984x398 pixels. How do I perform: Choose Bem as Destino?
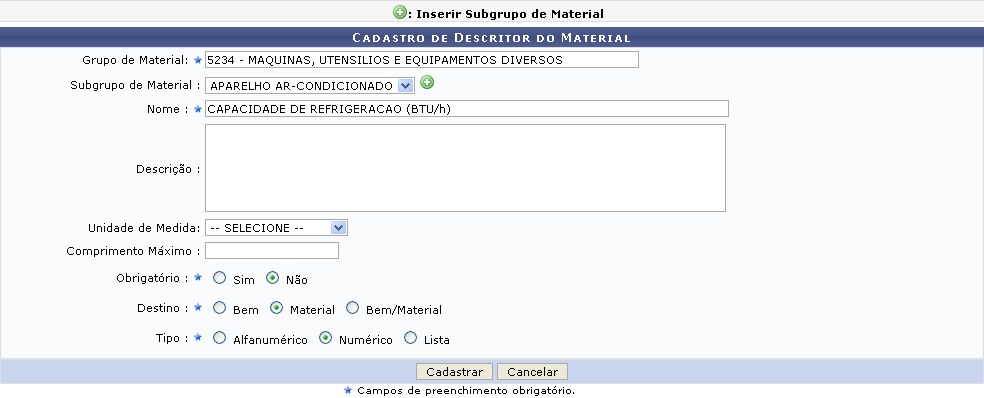[x=219, y=308]
